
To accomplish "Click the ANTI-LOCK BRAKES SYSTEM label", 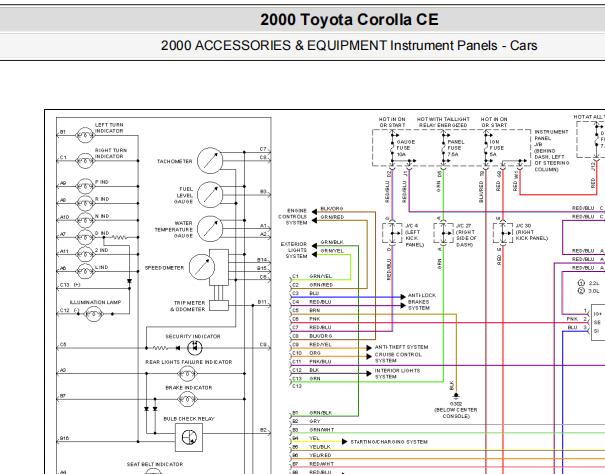I will [x=422, y=301].
